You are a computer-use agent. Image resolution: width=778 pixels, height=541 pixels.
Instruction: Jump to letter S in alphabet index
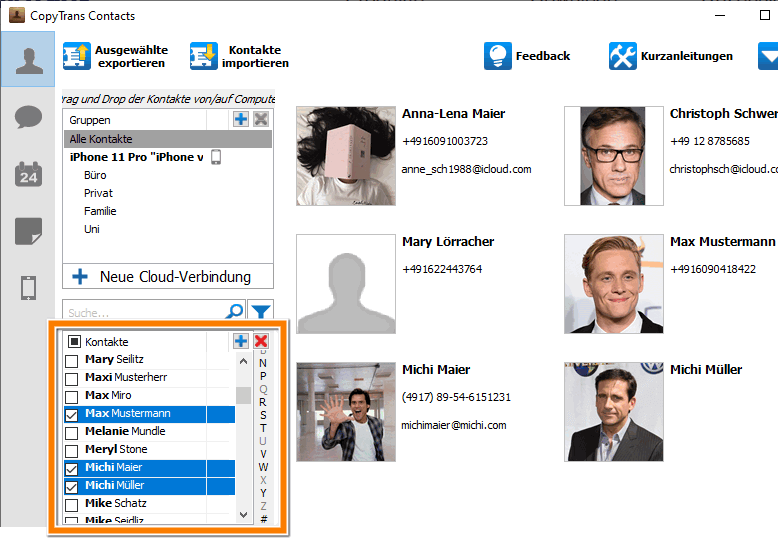[263, 415]
